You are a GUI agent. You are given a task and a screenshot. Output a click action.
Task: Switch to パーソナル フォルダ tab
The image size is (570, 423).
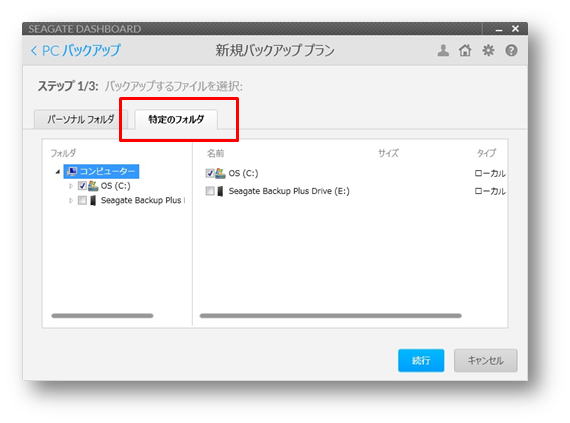click(81, 119)
